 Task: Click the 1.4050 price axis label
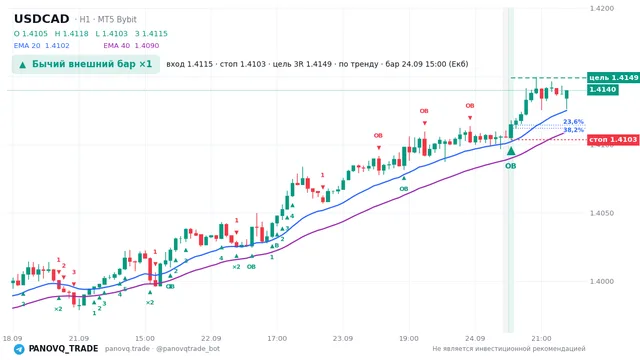tap(602, 213)
